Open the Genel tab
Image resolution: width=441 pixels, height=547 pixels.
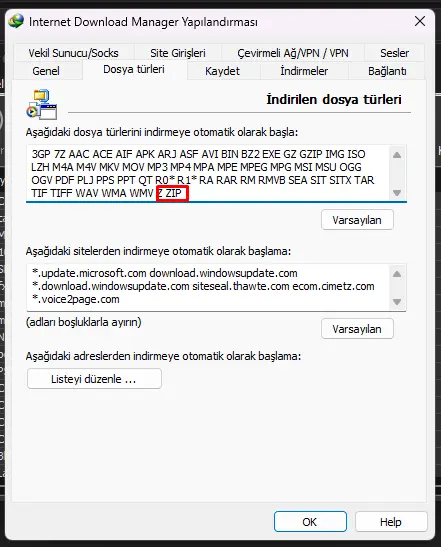point(46,71)
